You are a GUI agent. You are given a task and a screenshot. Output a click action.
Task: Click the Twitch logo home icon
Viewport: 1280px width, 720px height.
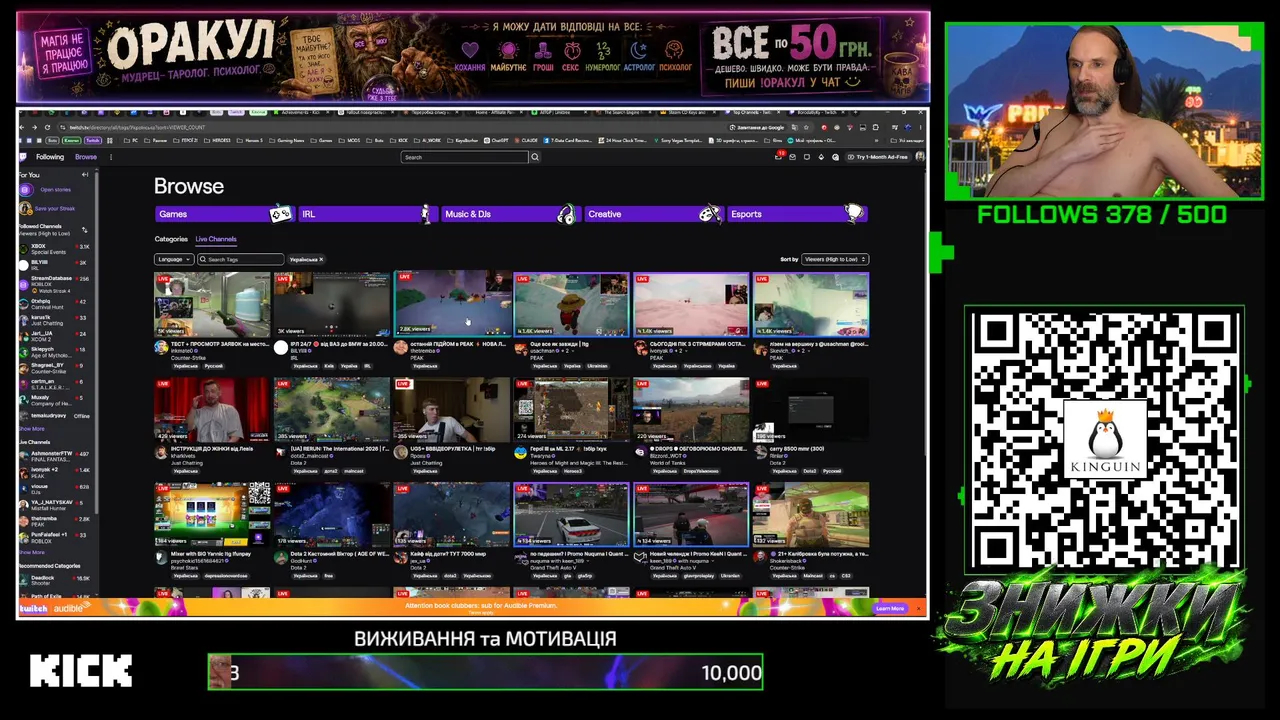[24, 157]
